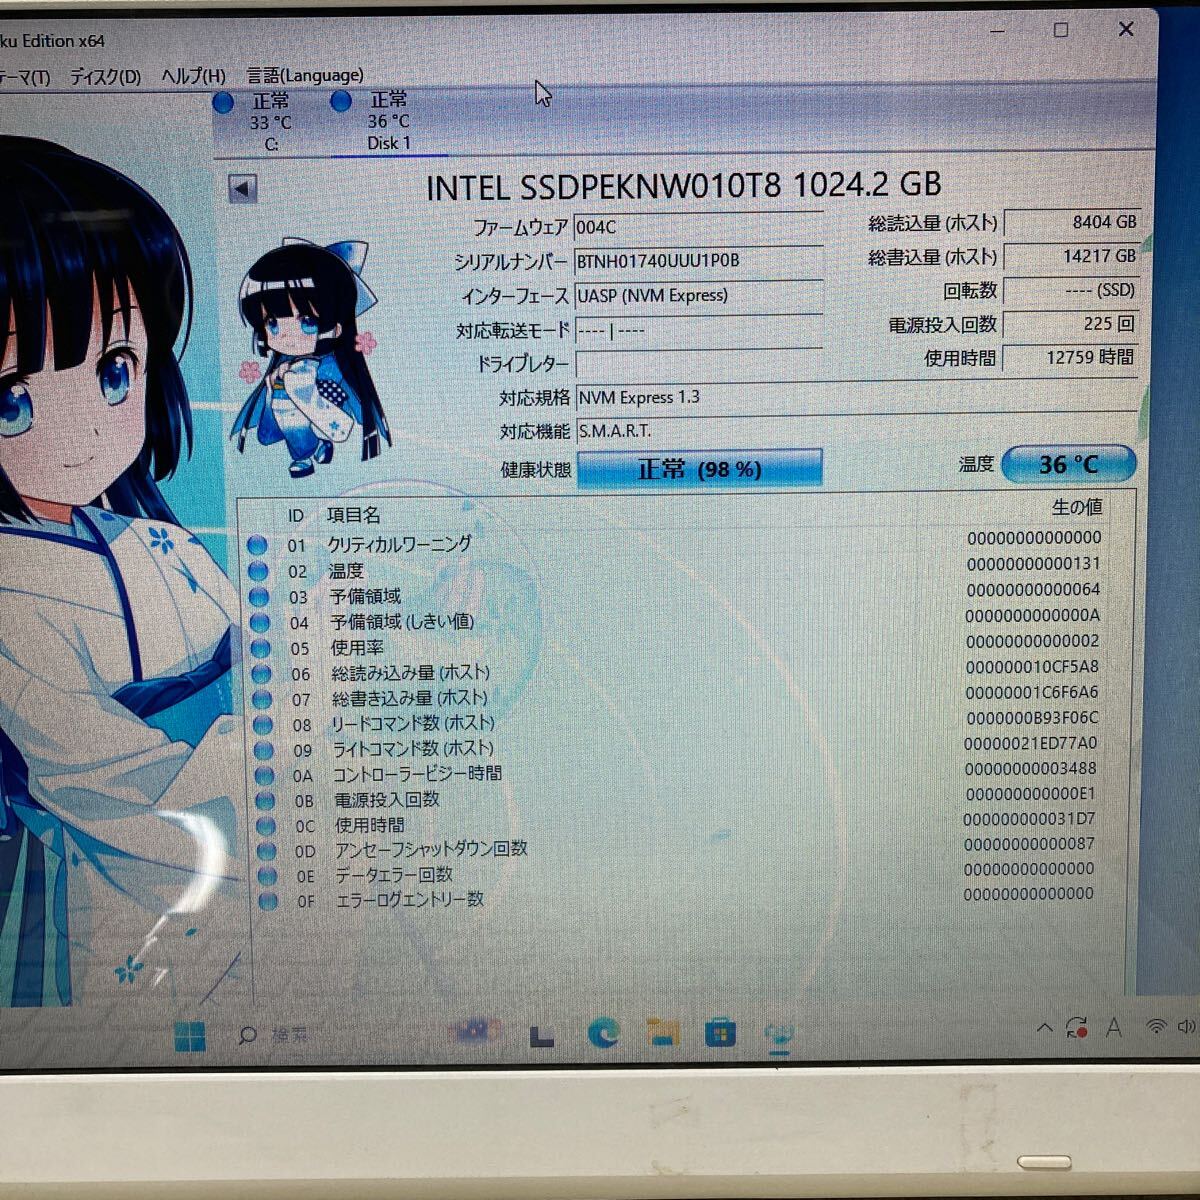Image resolution: width=1200 pixels, height=1200 pixels.
Task: Open Microsoft Store from the taskbar
Action: click(x=720, y=1032)
